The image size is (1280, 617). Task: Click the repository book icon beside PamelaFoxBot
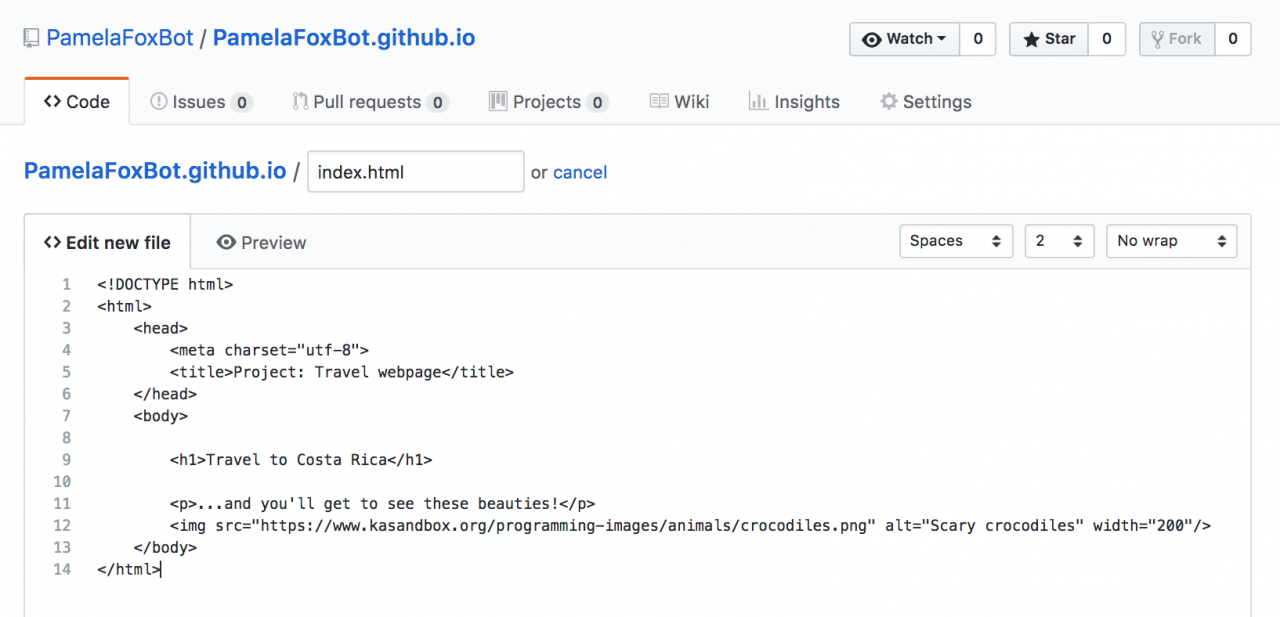(31, 39)
